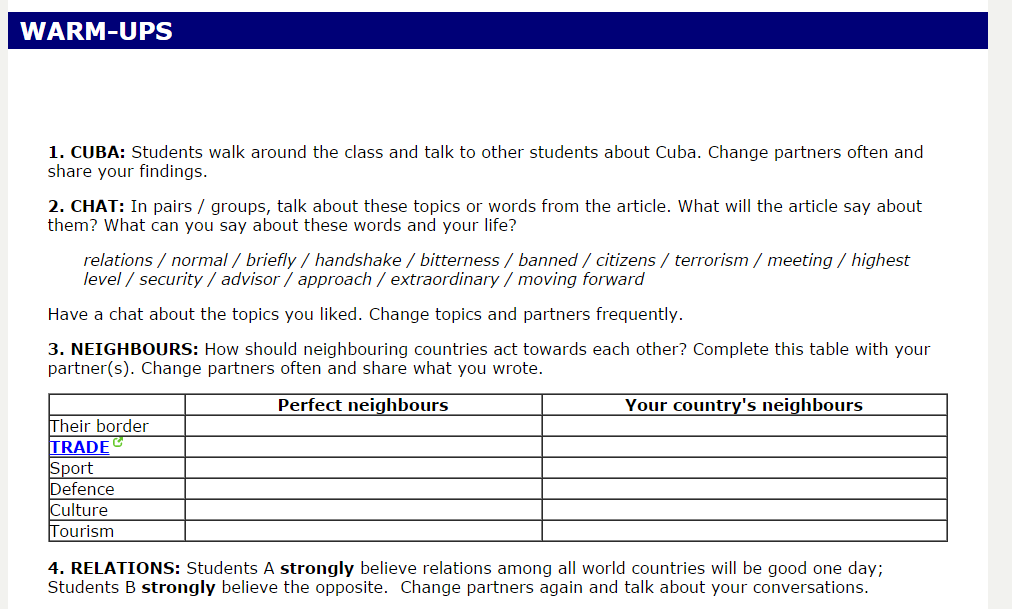The width and height of the screenshot is (1012, 609).
Task: Select the Your country's neighbours cell for Tourism
Action: tap(744, 531)
